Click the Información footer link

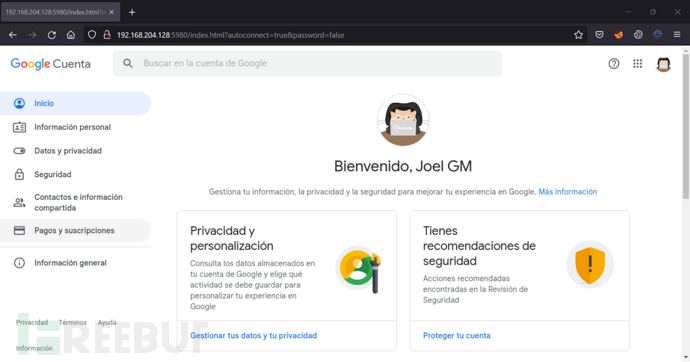tap(34, 348)
